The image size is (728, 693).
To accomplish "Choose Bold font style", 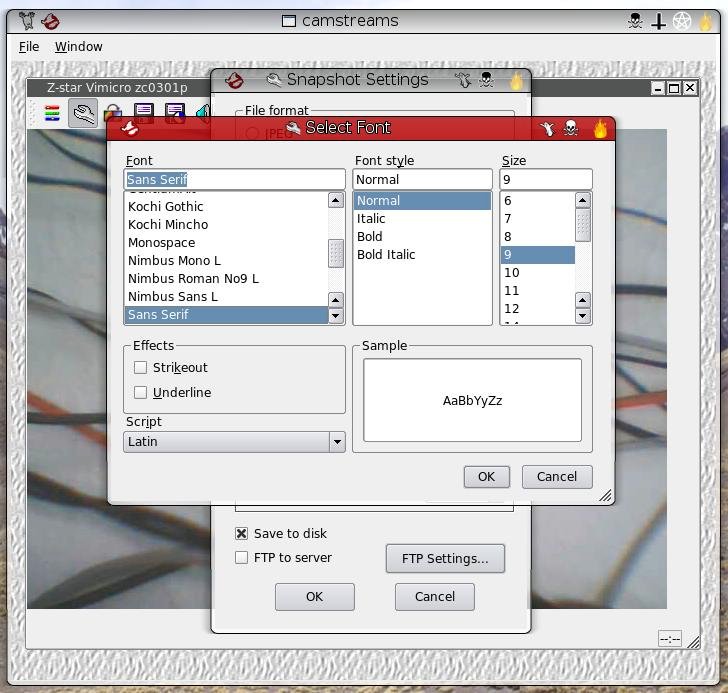I will click(x=422, y=237).
